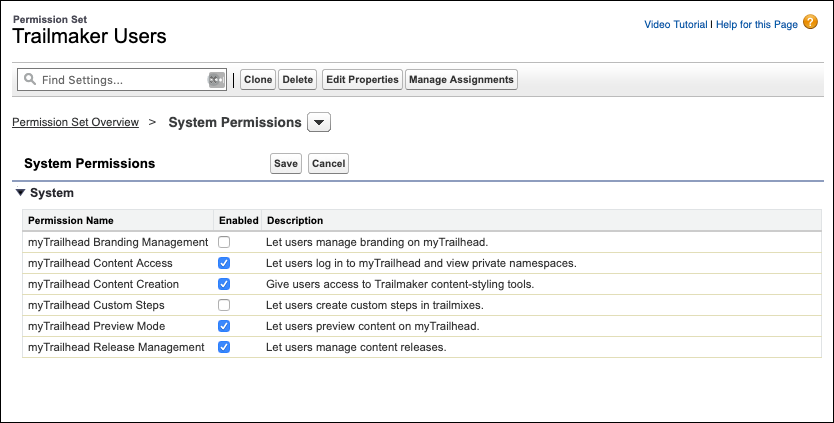Click the magnifier icon in Find Settings
The image size is (834, 423).
30,79
